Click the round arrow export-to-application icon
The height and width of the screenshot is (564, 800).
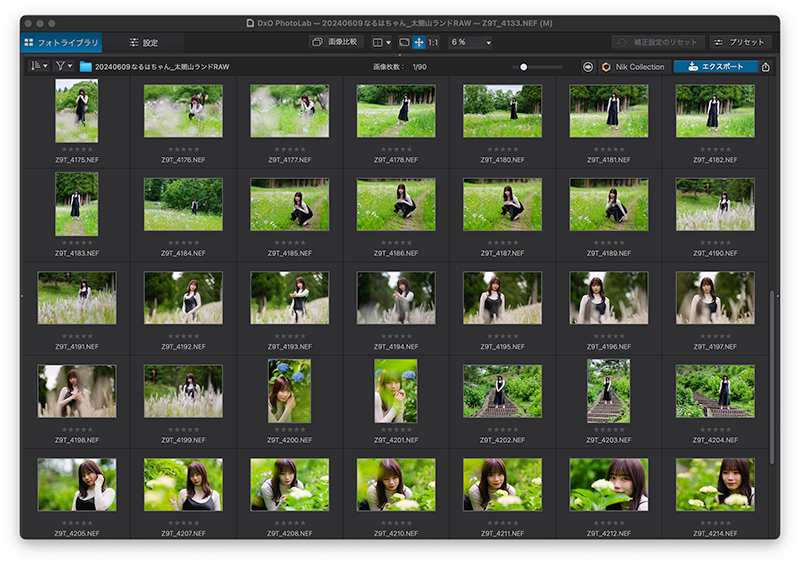point(588,67)
